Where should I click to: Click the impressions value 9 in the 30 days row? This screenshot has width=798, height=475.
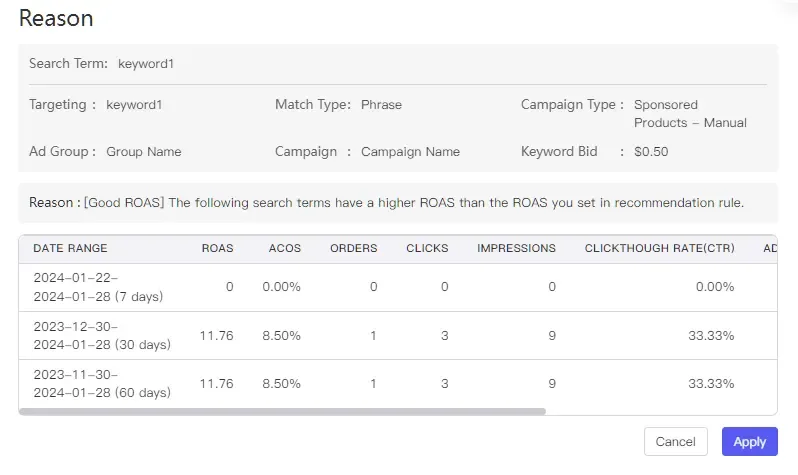pyautogui.click(x=552, y=336)
